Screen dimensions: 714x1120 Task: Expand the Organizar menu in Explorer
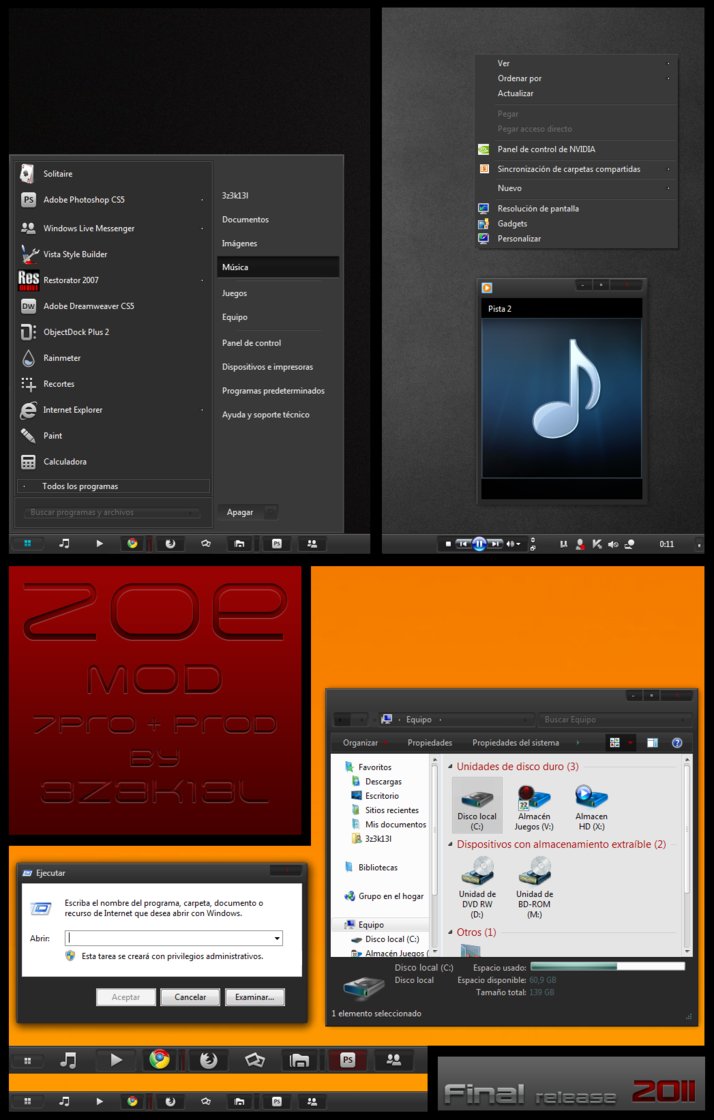pos(364,743)
